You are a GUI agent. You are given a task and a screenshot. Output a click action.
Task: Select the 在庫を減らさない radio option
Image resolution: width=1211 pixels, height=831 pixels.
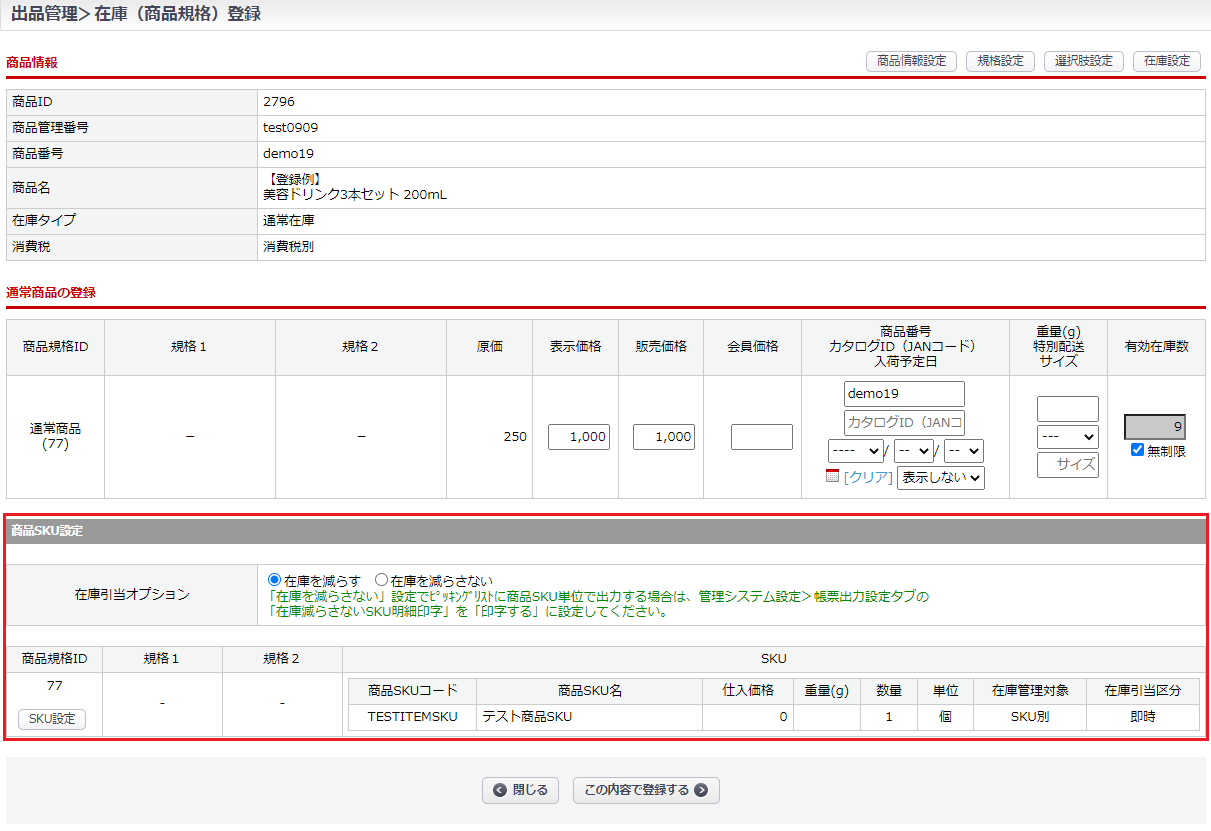click(x=381, y=580)
